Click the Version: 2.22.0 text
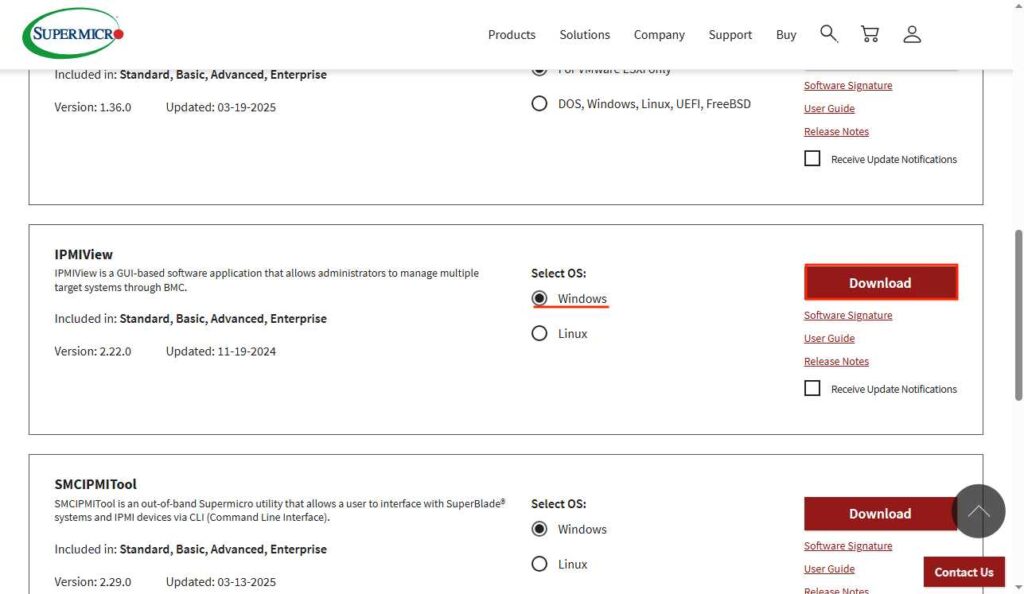1024x594 pixels. pyautogui.click(x=93, y=351)
